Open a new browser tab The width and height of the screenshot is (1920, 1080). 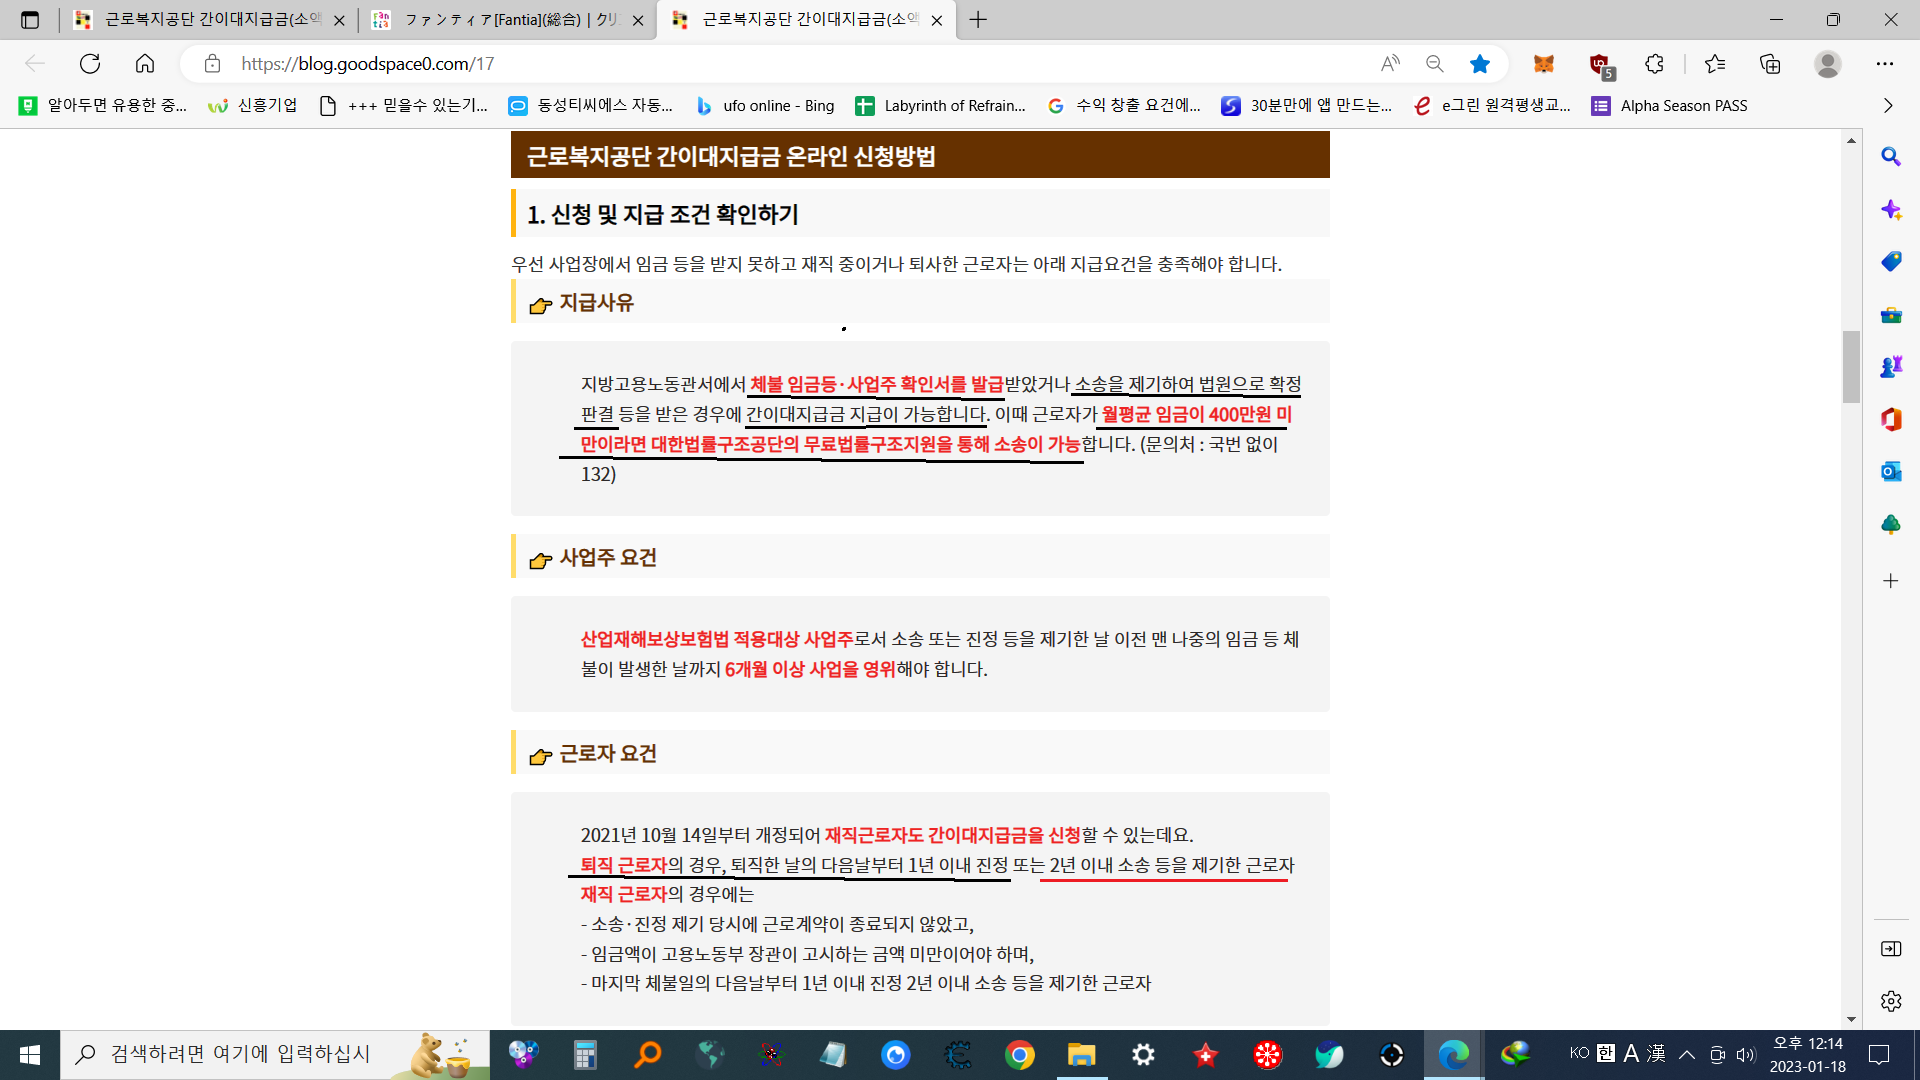tap(978, 20)
